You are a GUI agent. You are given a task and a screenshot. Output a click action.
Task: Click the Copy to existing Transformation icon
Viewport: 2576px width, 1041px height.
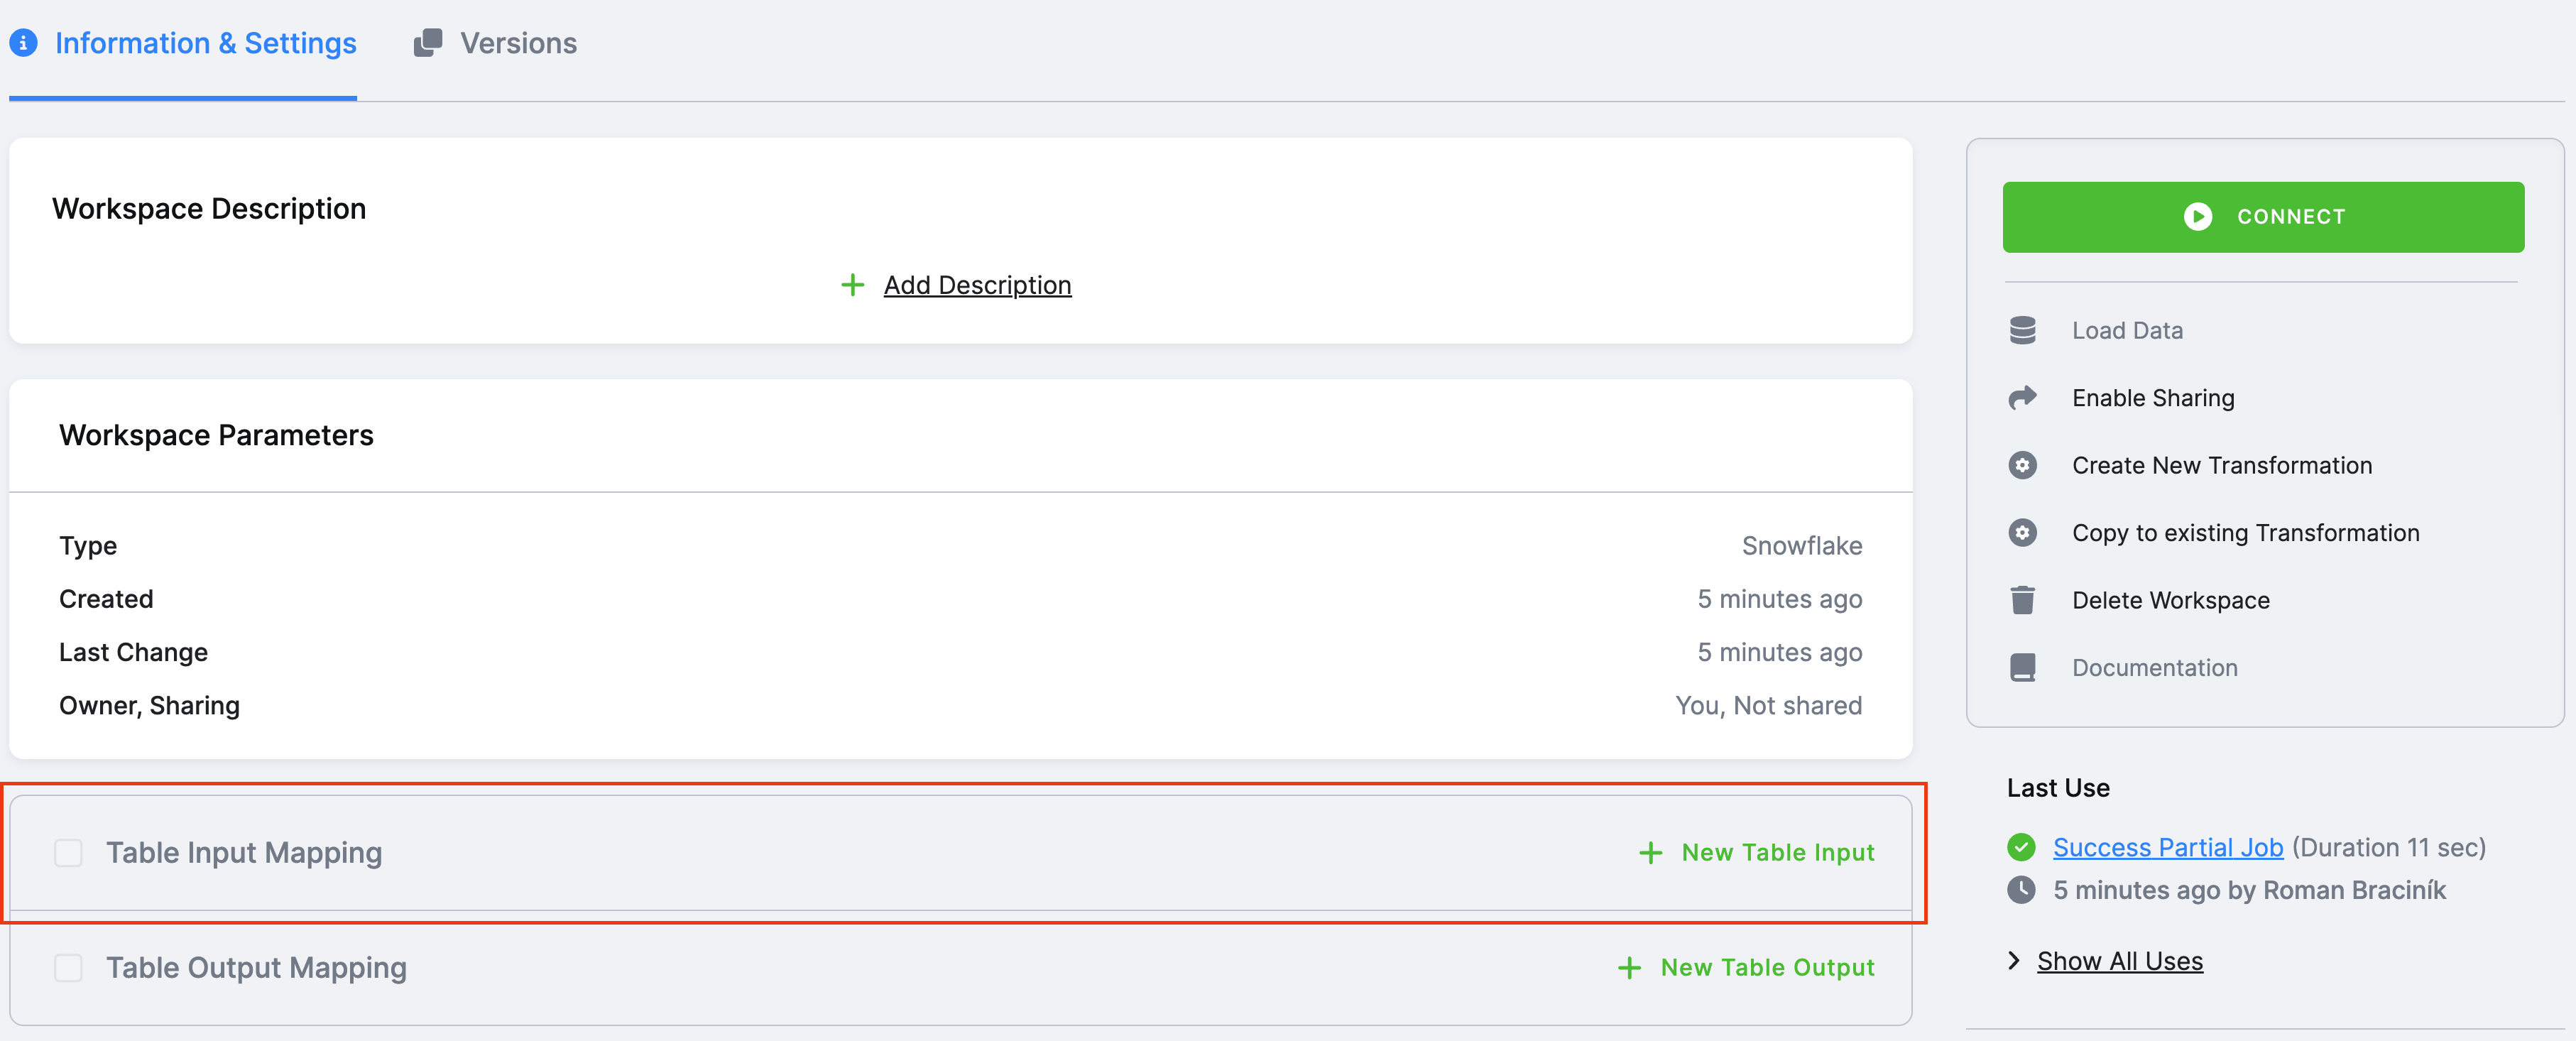click(x=2022, y=533)
